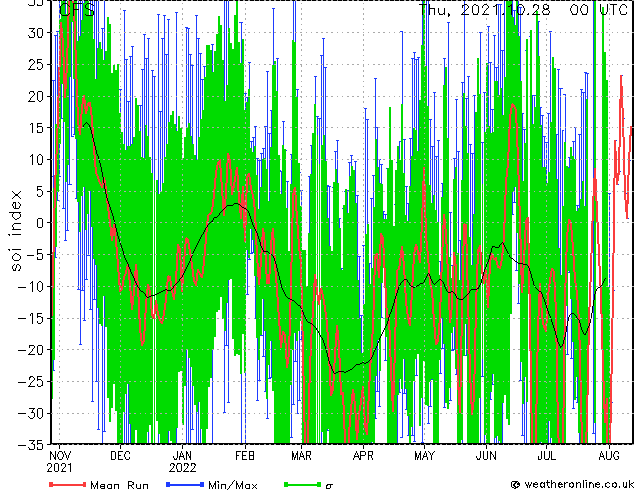
Task: Click the red Mean Run legend swatch
Action: point(68,484)
